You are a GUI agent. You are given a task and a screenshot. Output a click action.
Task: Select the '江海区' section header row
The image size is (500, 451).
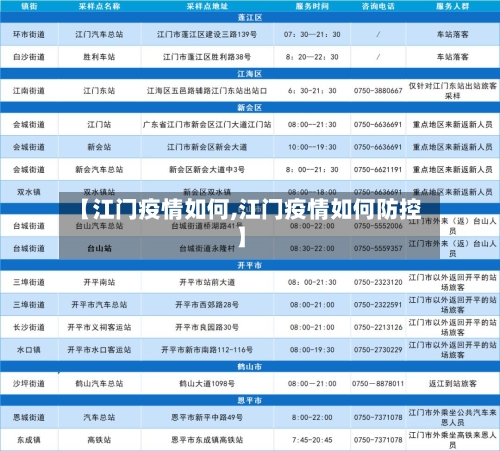coord(250,74)
